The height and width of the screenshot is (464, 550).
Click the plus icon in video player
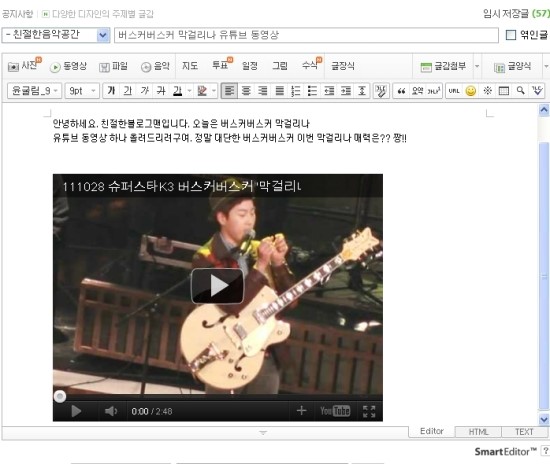(301, 410)
